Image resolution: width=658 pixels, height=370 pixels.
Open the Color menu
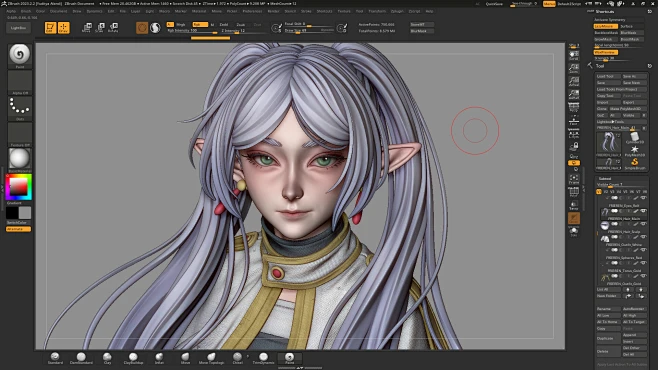(40, 11)
